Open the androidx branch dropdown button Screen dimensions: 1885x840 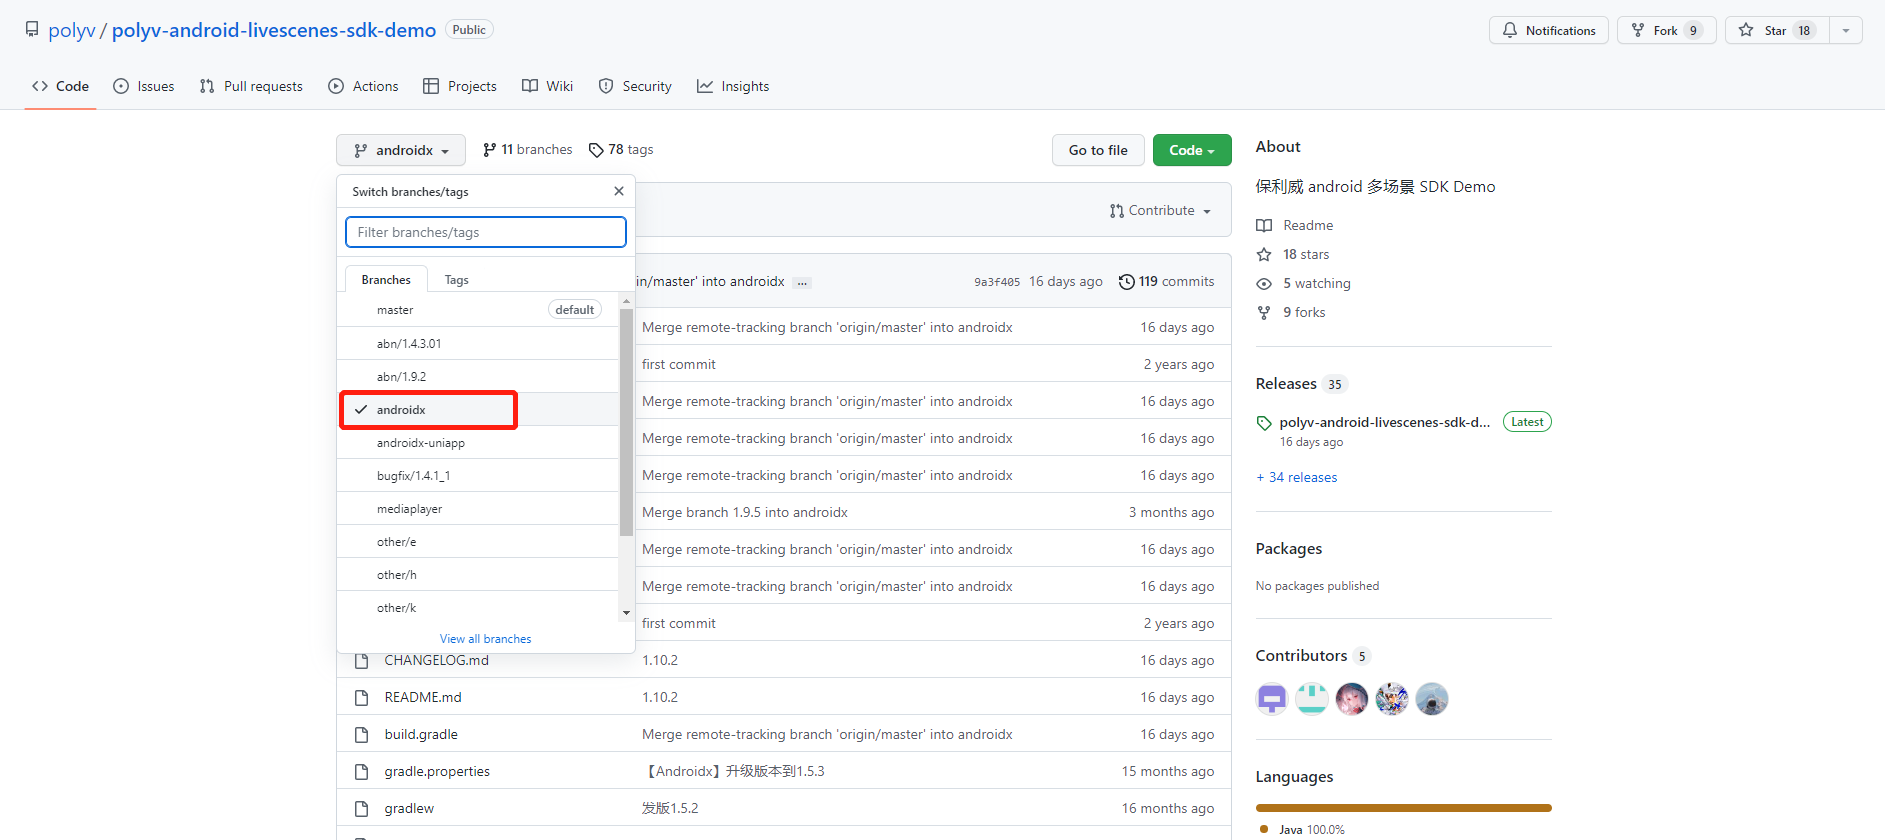pos(401,150)
